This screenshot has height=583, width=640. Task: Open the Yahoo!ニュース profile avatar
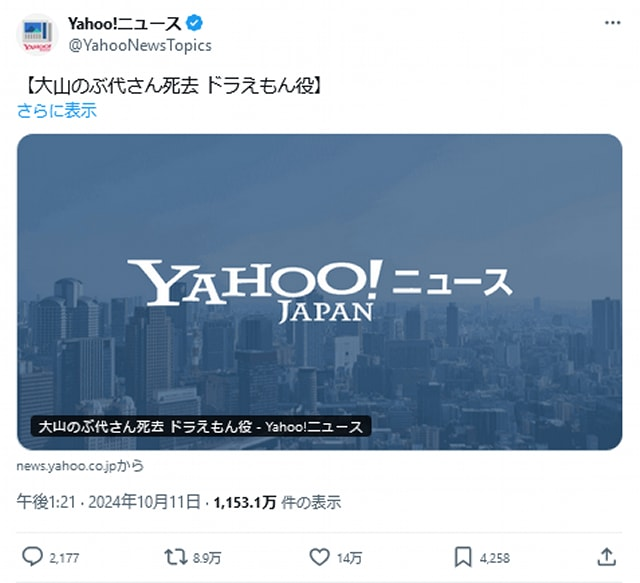pyautogui.click(x=37, y=35)
